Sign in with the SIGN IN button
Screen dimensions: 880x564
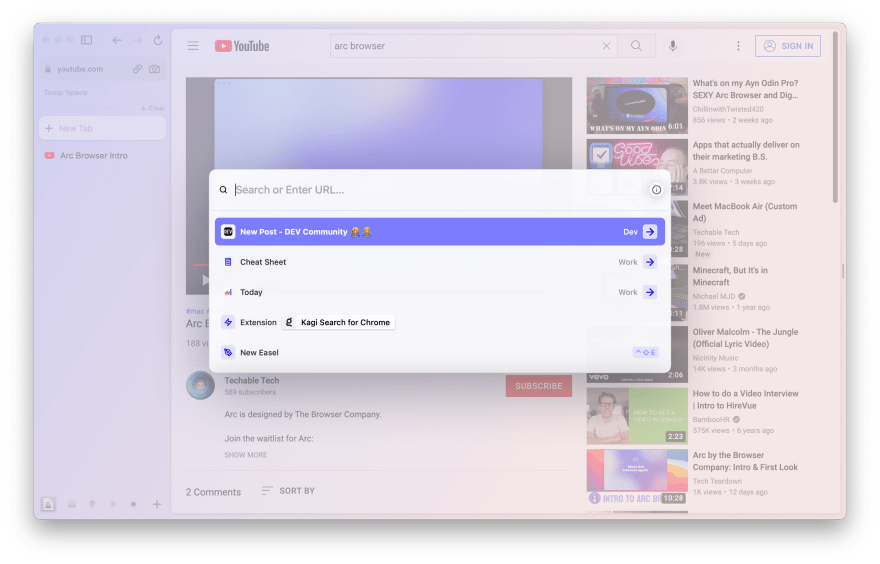788,46
